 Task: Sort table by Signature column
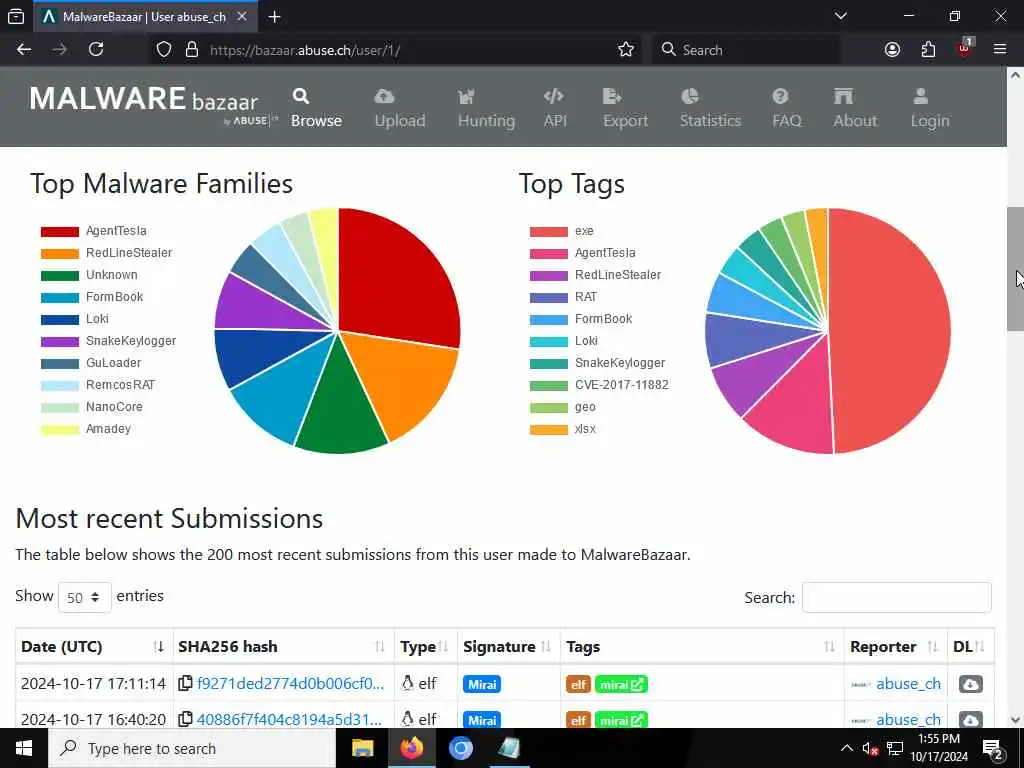point(509,647)
